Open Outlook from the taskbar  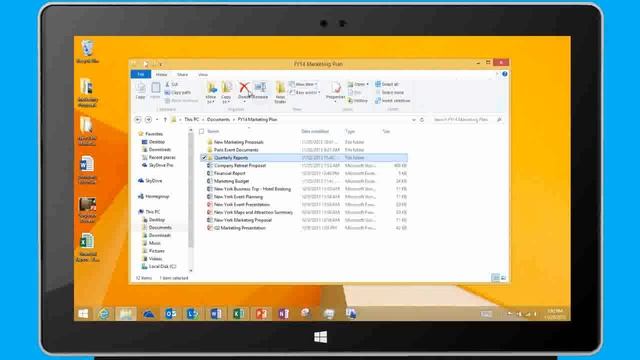tap(171, 313)
